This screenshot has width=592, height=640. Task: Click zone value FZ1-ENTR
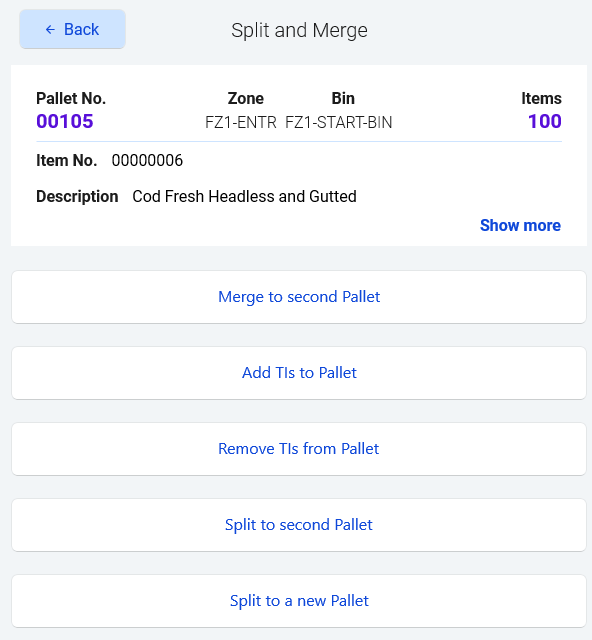tap(241, 122)
